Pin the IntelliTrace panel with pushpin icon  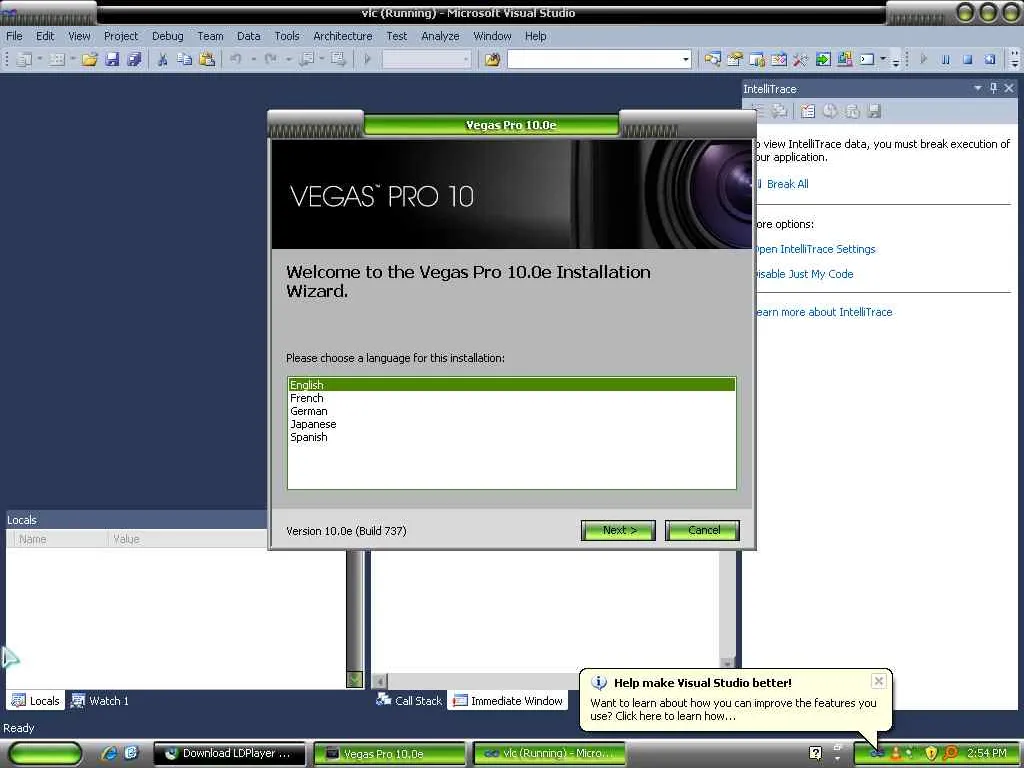pos(993,88)
